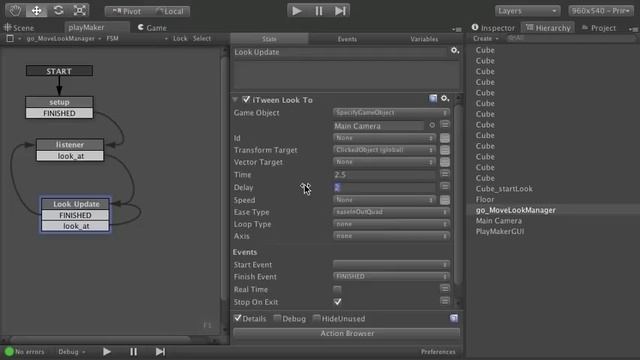The width and height of the screenshot is (640, 360).
Task: Toggle variable button for Id field
Action: pyautogui.click(x=444, y=138)
